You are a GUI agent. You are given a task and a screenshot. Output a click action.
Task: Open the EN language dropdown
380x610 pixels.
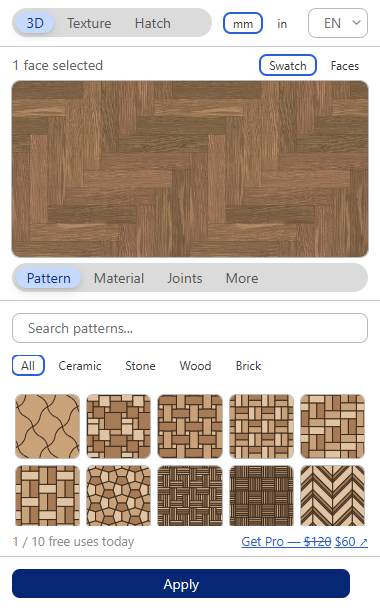click(x=338, y=23)
